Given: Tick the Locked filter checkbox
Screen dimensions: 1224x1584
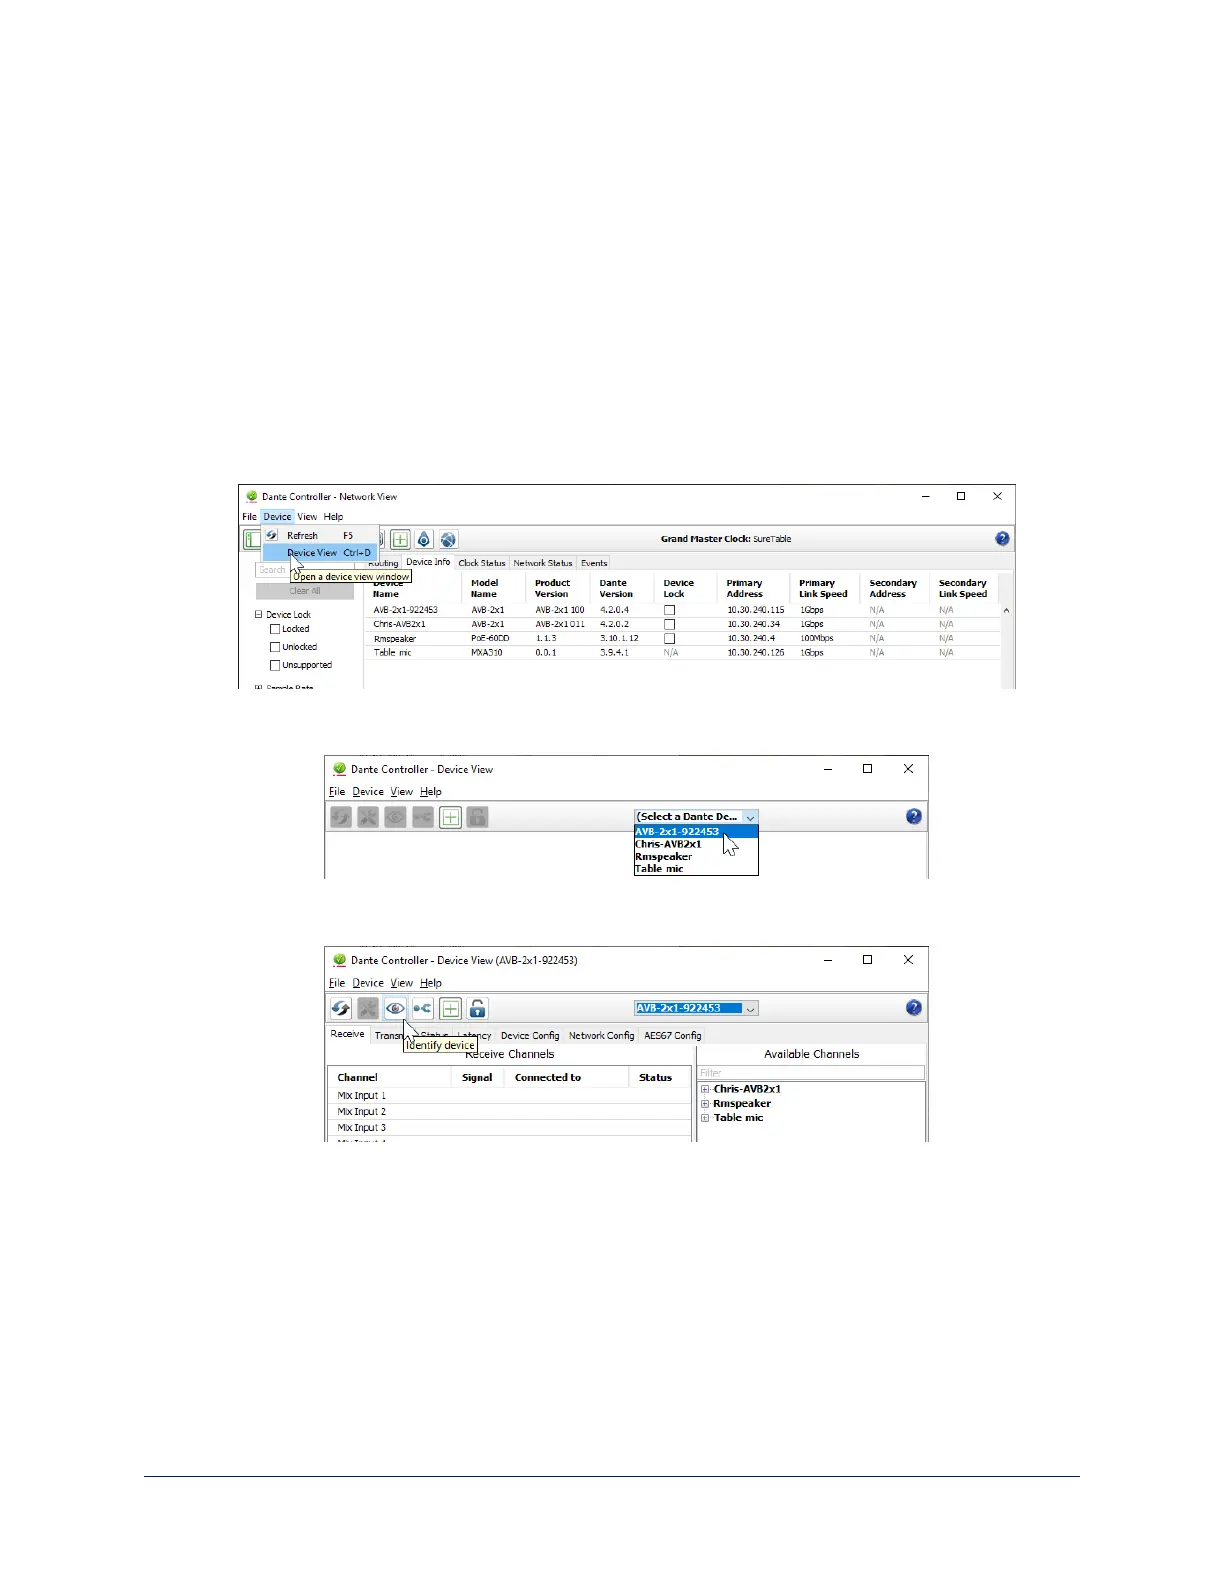Looking at the screenshot, I should point(275,629).
